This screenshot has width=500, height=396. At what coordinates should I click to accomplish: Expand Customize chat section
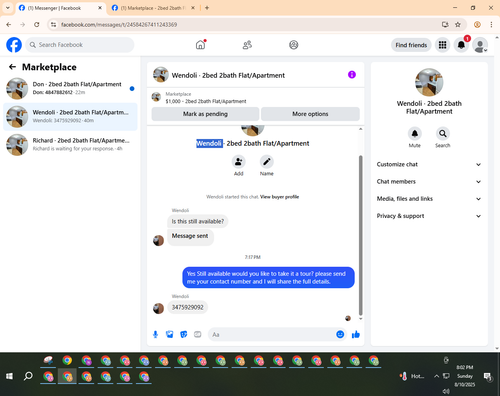coord(429,164)
